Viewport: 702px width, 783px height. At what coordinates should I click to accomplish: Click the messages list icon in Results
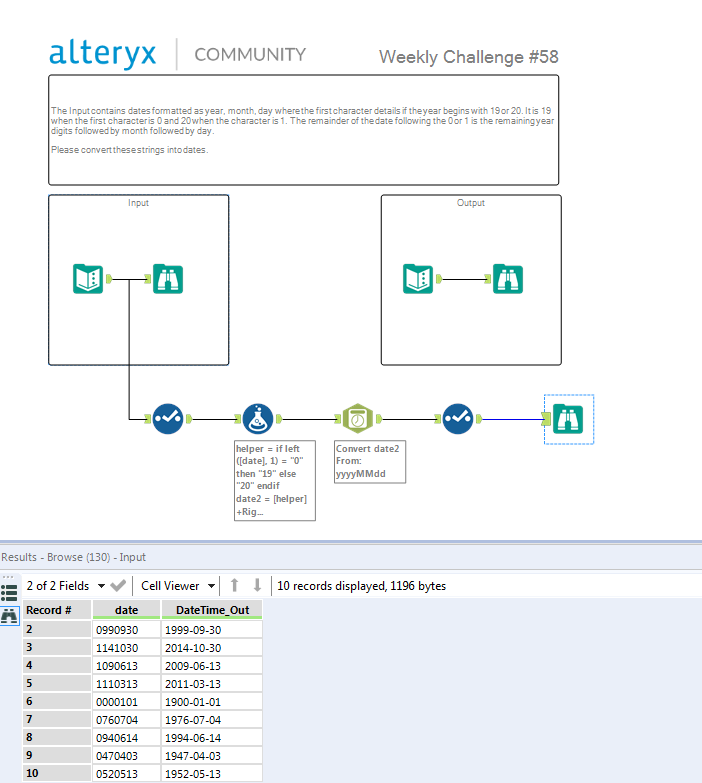tap(9, 593)
